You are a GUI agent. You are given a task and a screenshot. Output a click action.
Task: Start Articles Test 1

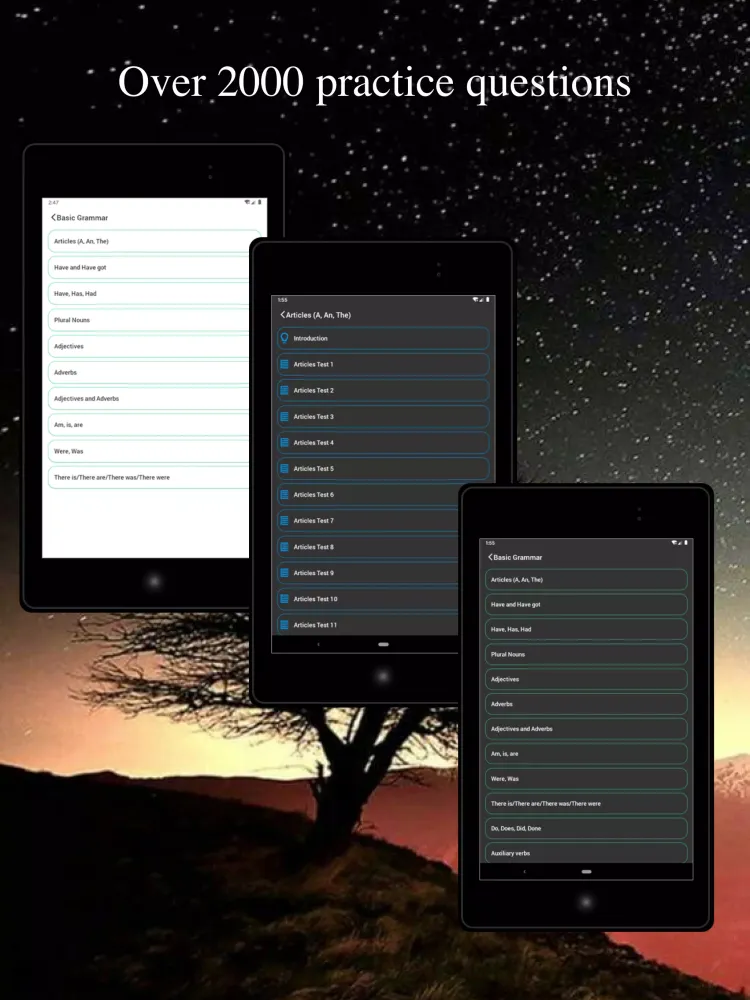383,364
